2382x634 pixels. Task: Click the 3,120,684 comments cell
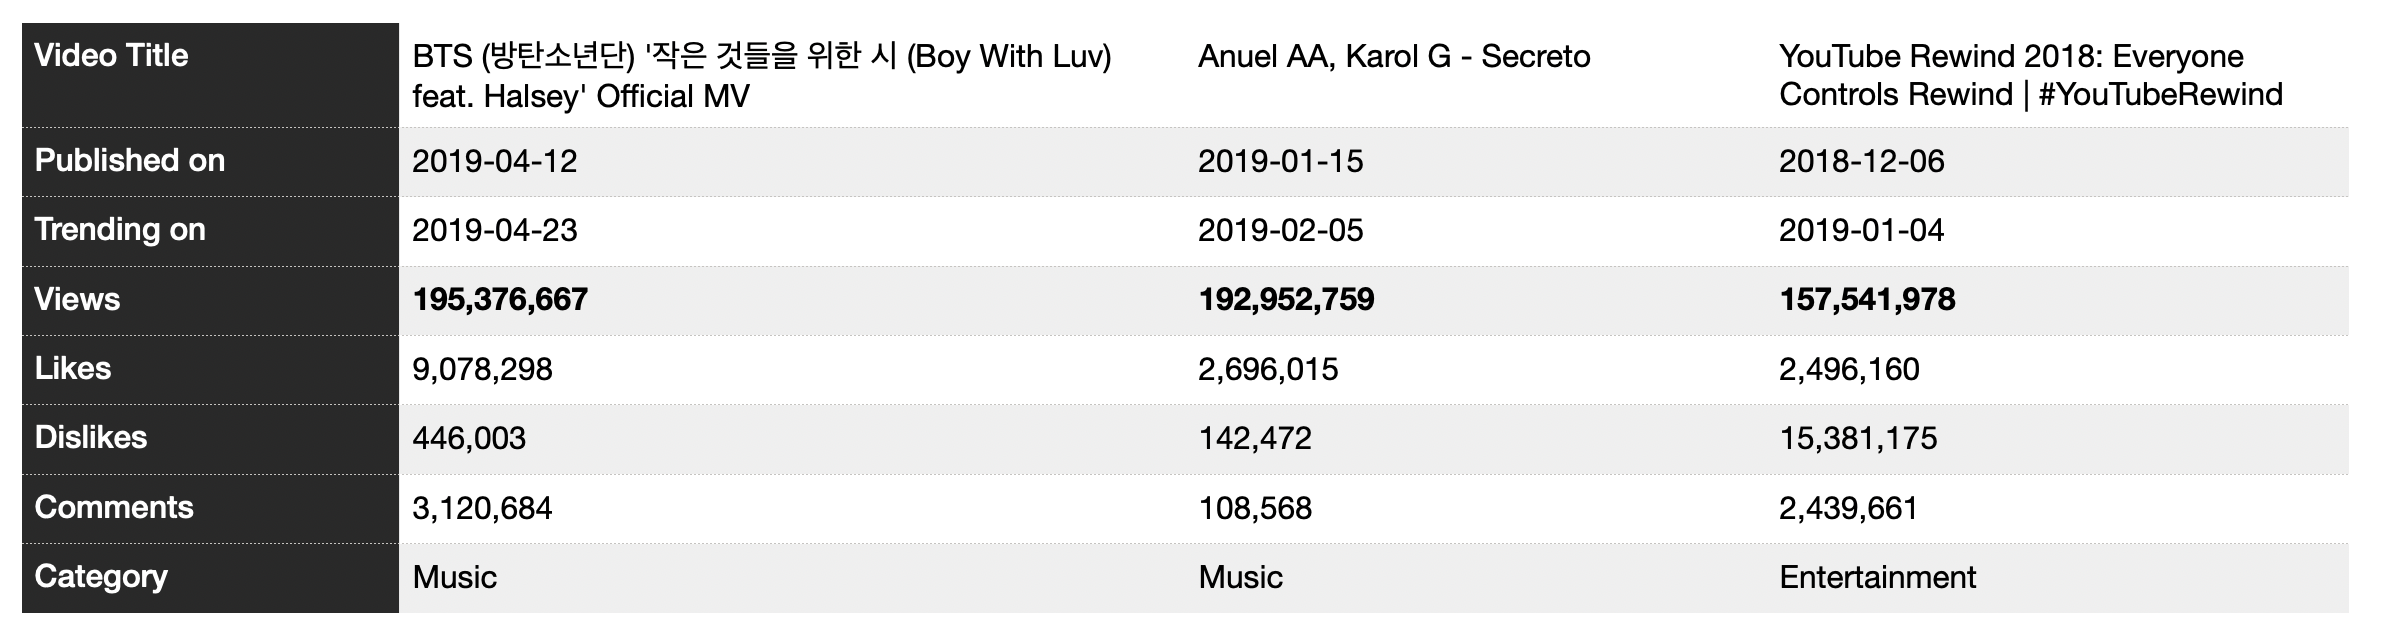pos(482,509)
